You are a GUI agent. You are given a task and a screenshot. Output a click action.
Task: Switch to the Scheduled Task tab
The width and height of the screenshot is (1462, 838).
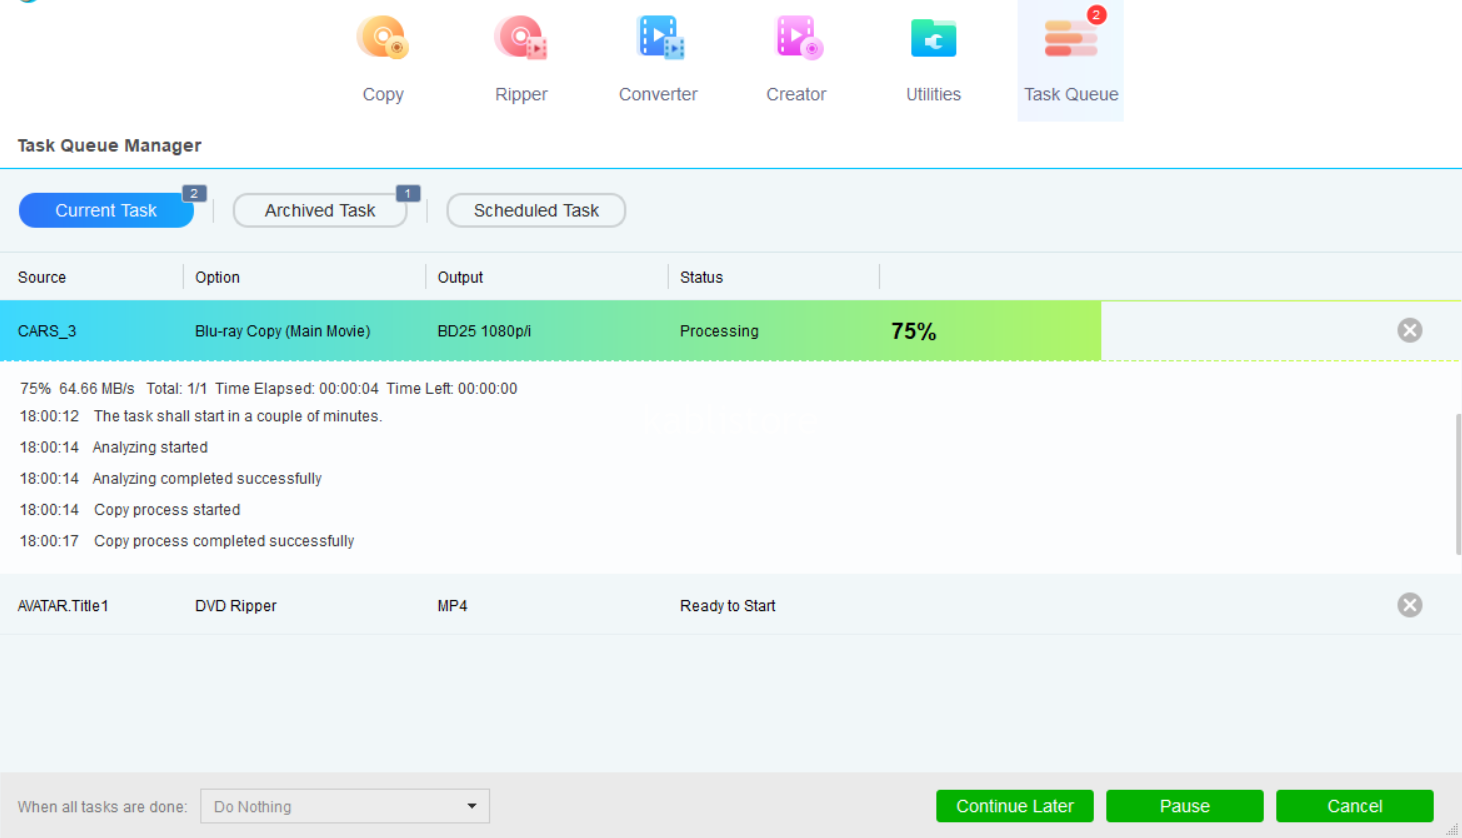(536, 211)
